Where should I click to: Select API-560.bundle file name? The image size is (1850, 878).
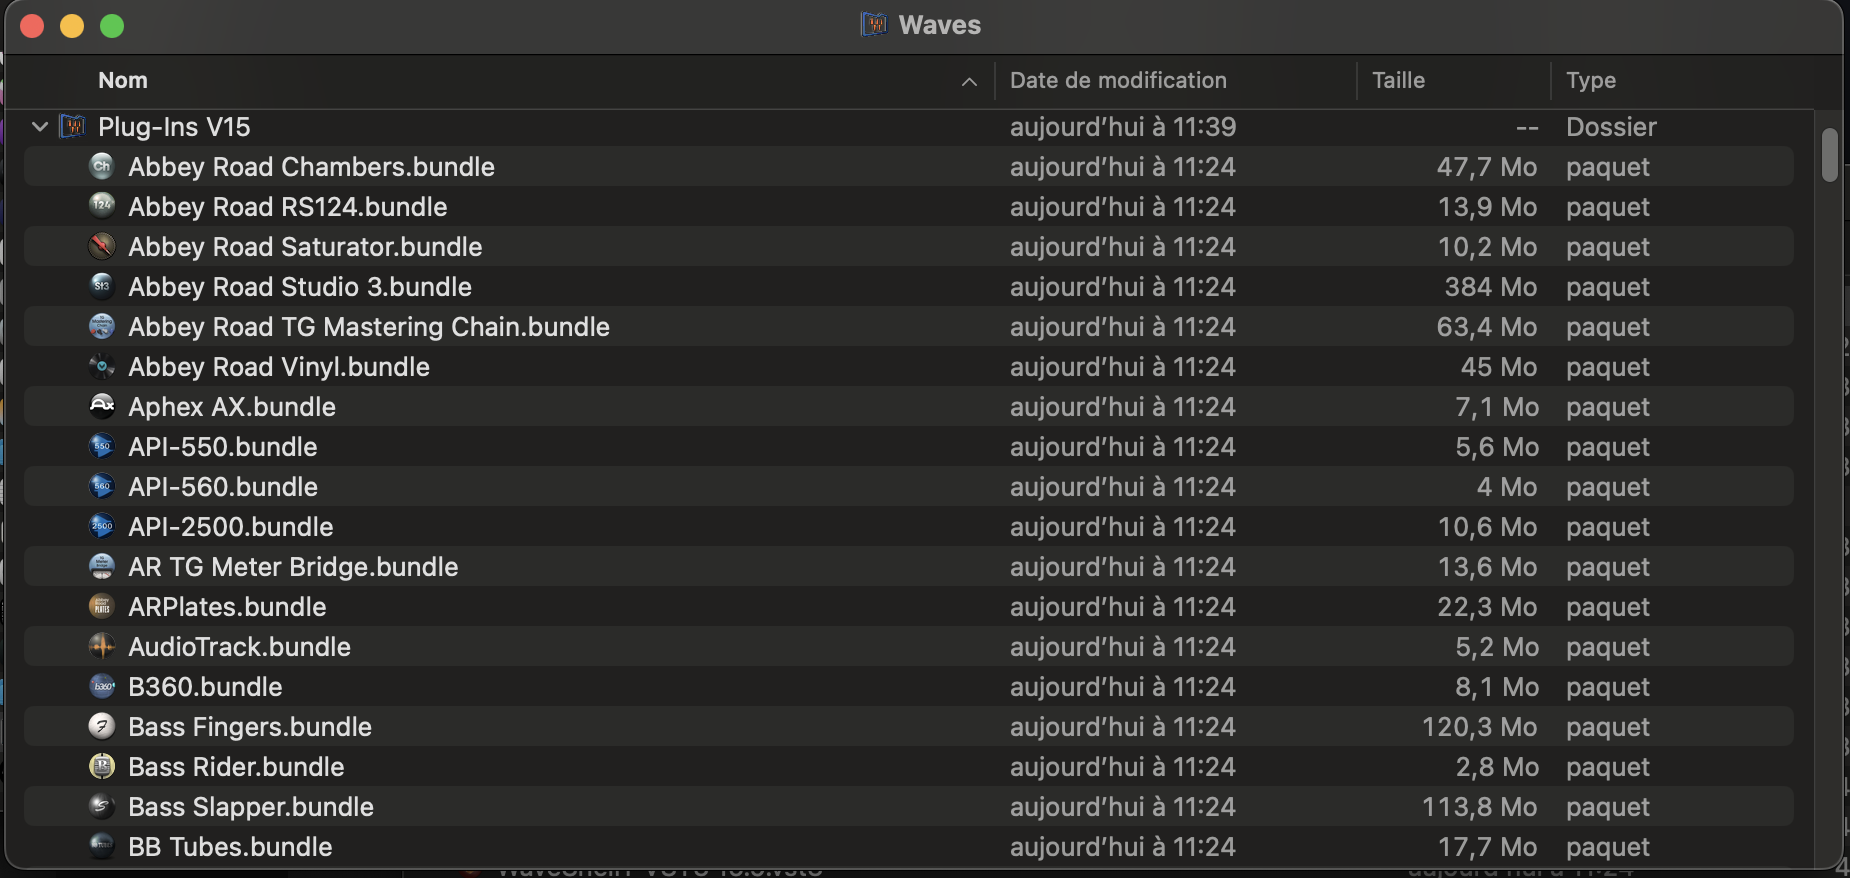pyautogui.click(x=223, y=487)
